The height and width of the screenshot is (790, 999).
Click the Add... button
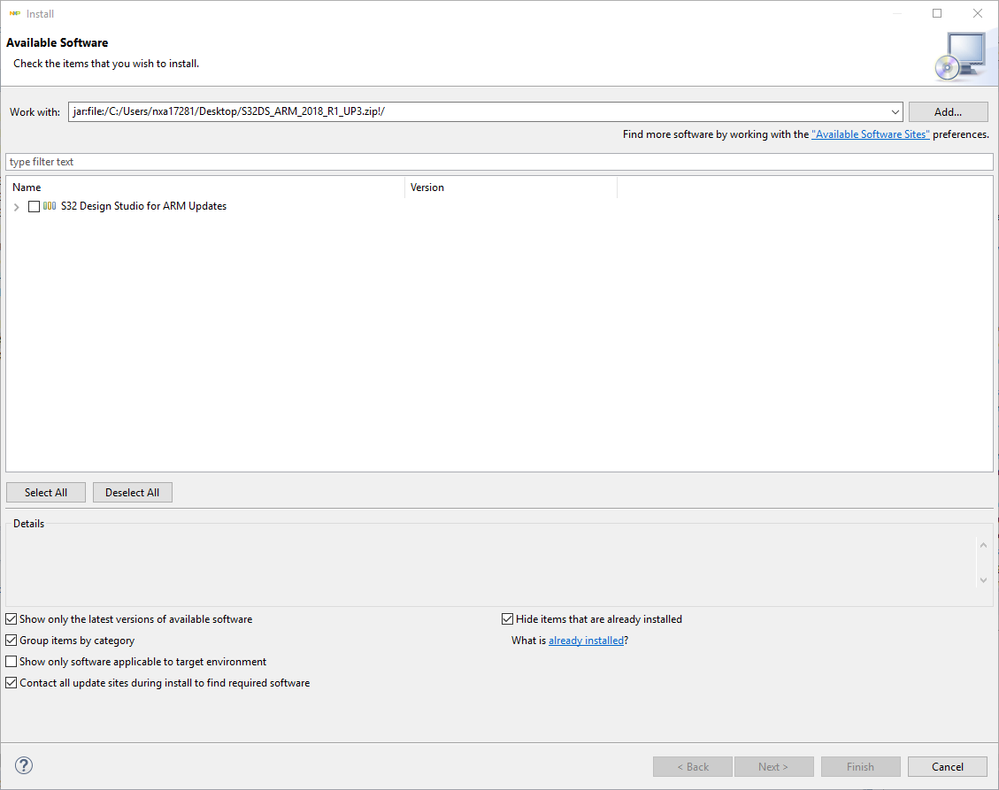pos(948,112)
